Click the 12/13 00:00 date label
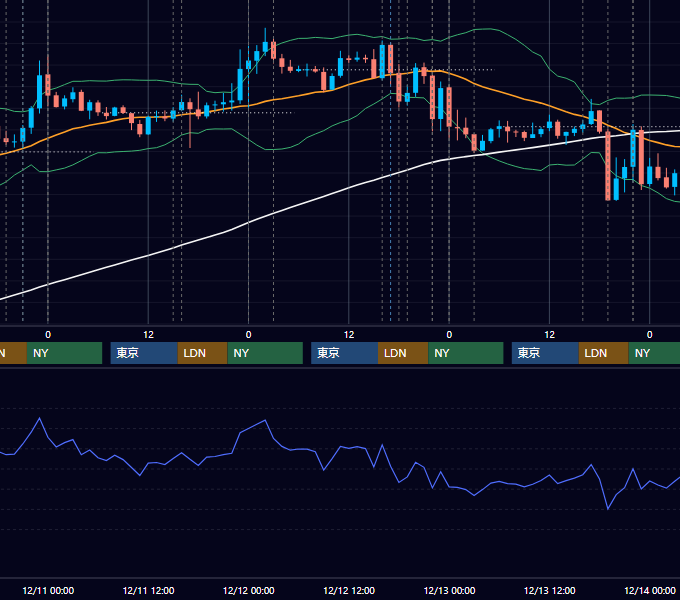Screen dimensions: 680x600 449,590
